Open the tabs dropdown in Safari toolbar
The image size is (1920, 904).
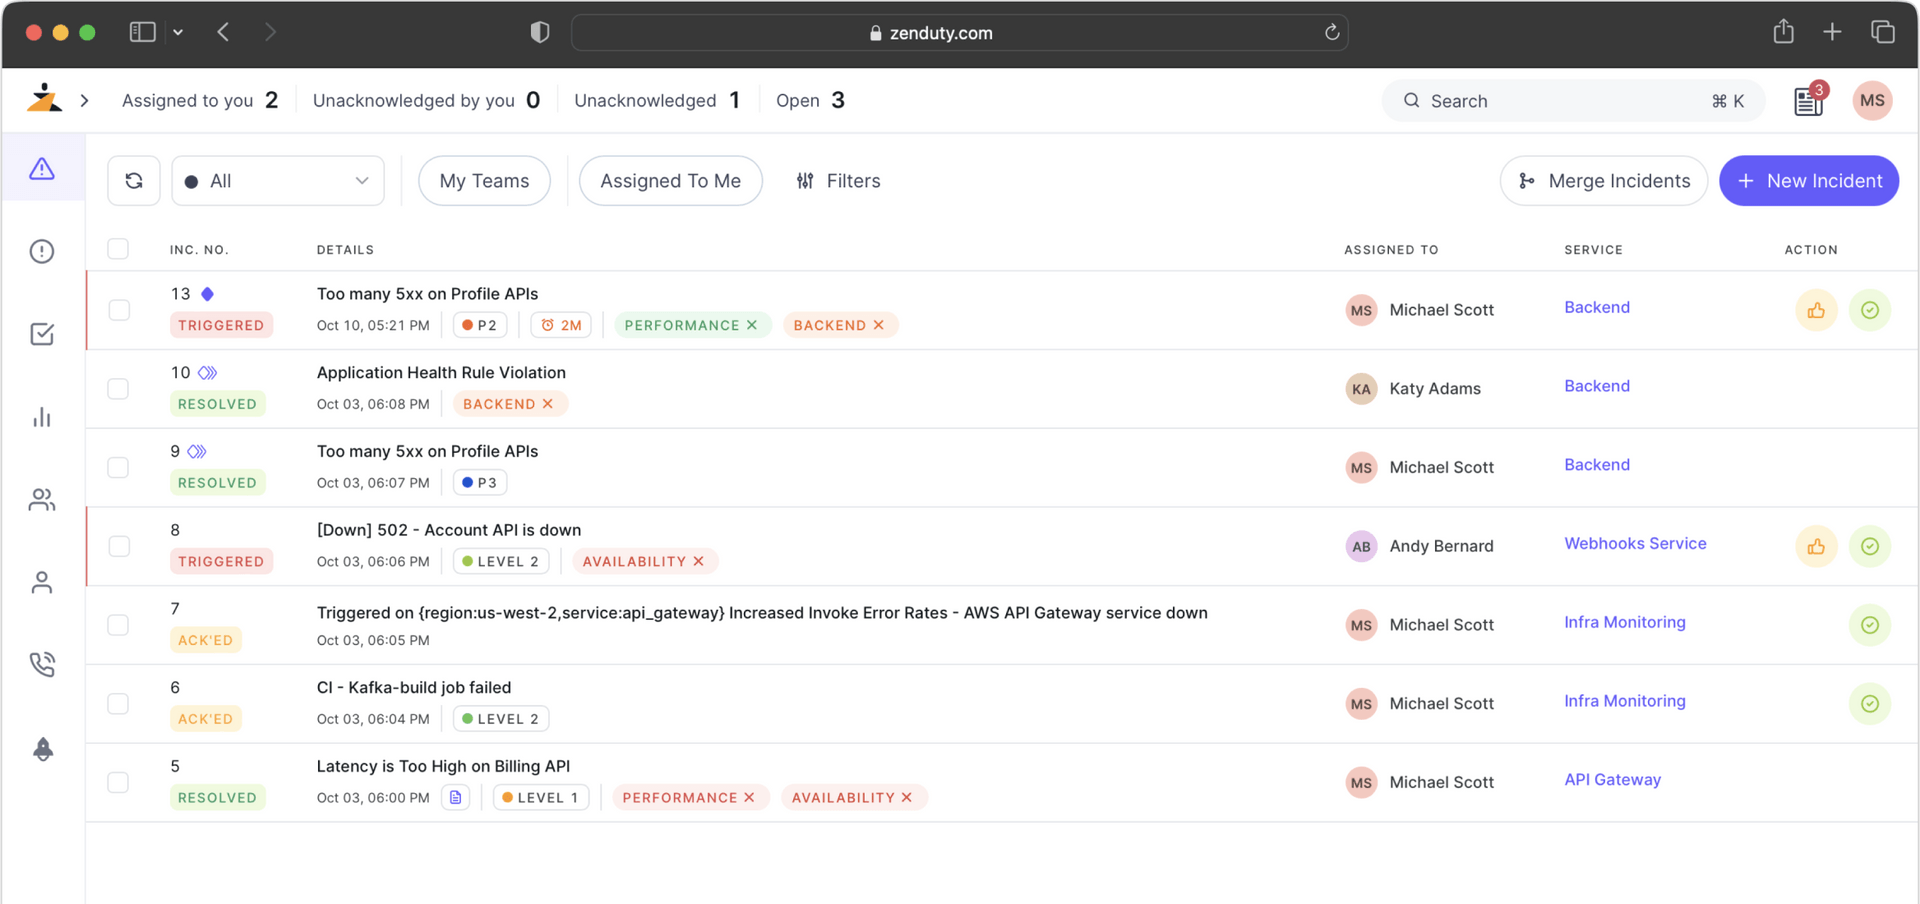[178, 31]
